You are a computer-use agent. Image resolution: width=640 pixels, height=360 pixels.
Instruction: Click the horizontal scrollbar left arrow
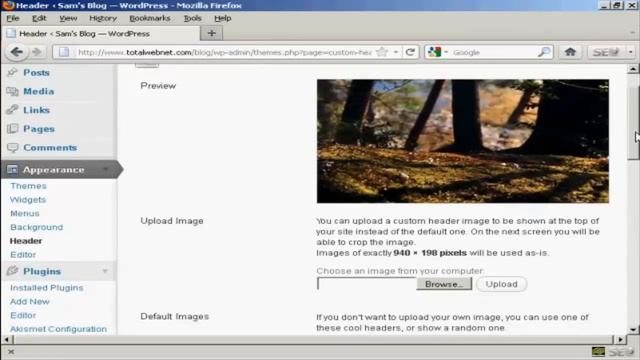coord(7,340)
